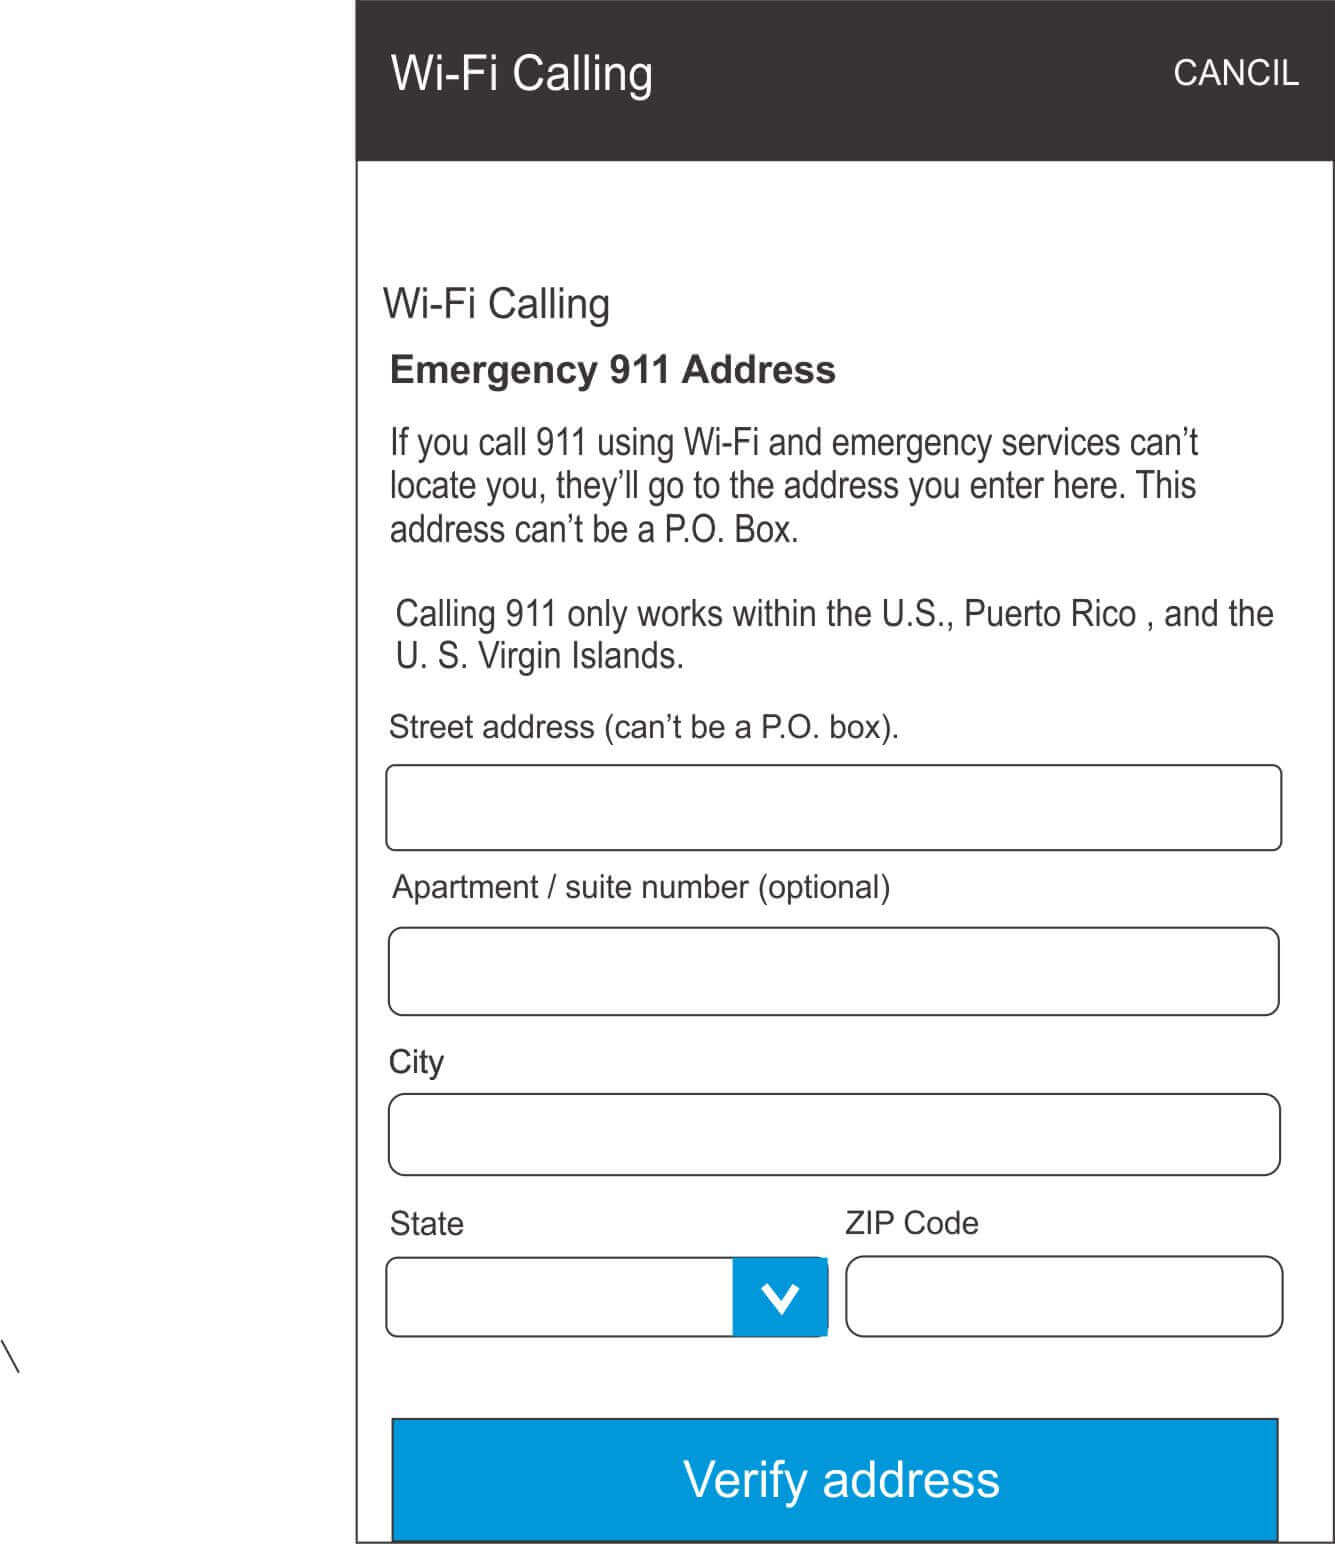This screenshot has width=1335, height=1544.
Task: Click the empty State selection box
Action: pyautogui.click(x=560, y=1297)
